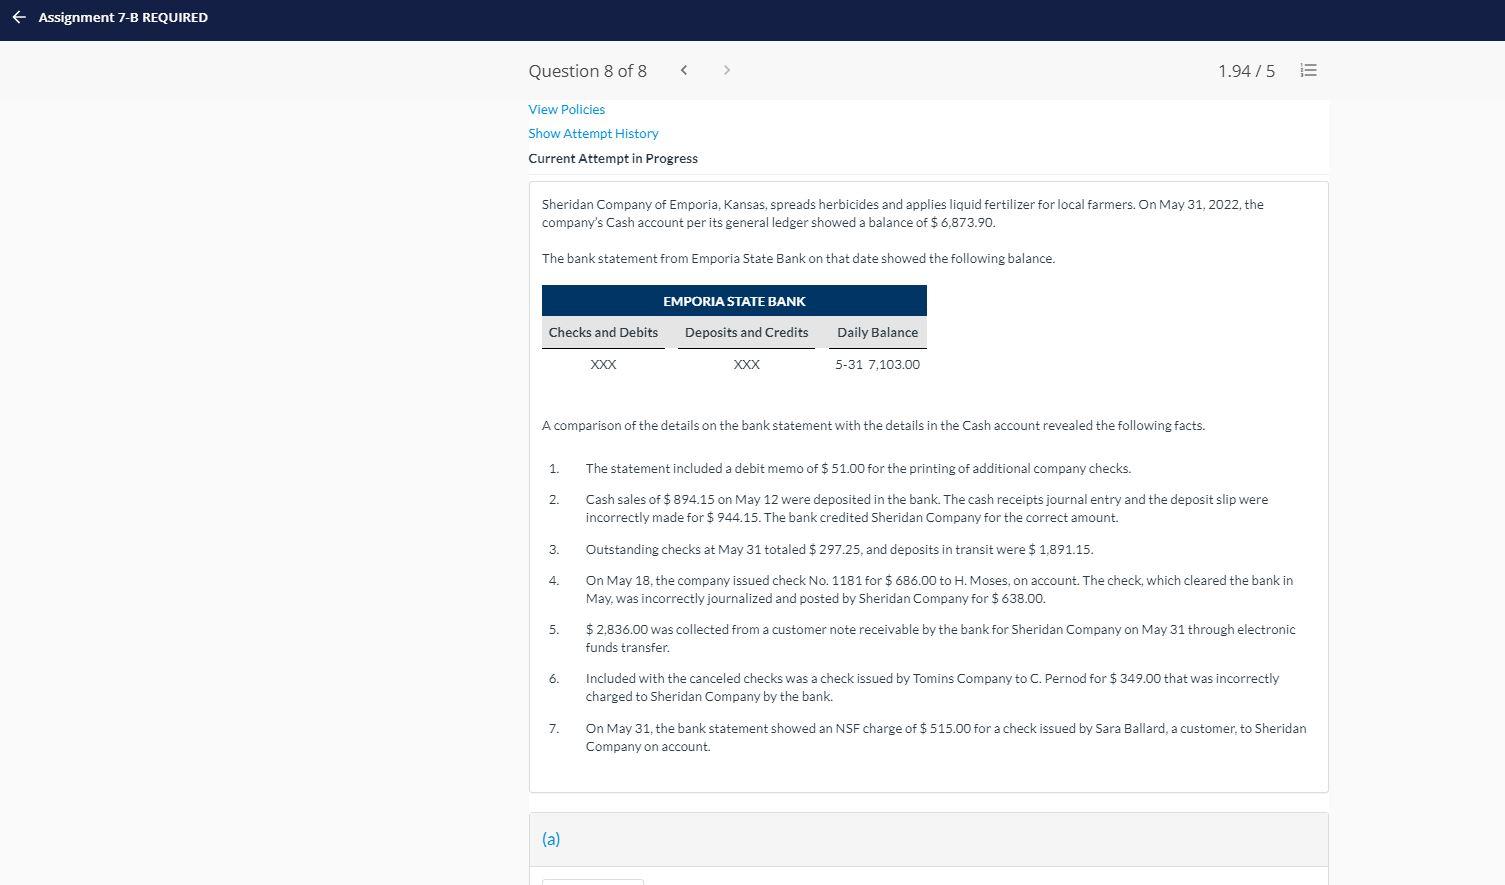
Task: Click XXX under Checks and Debits
Action: pos(603,364)
